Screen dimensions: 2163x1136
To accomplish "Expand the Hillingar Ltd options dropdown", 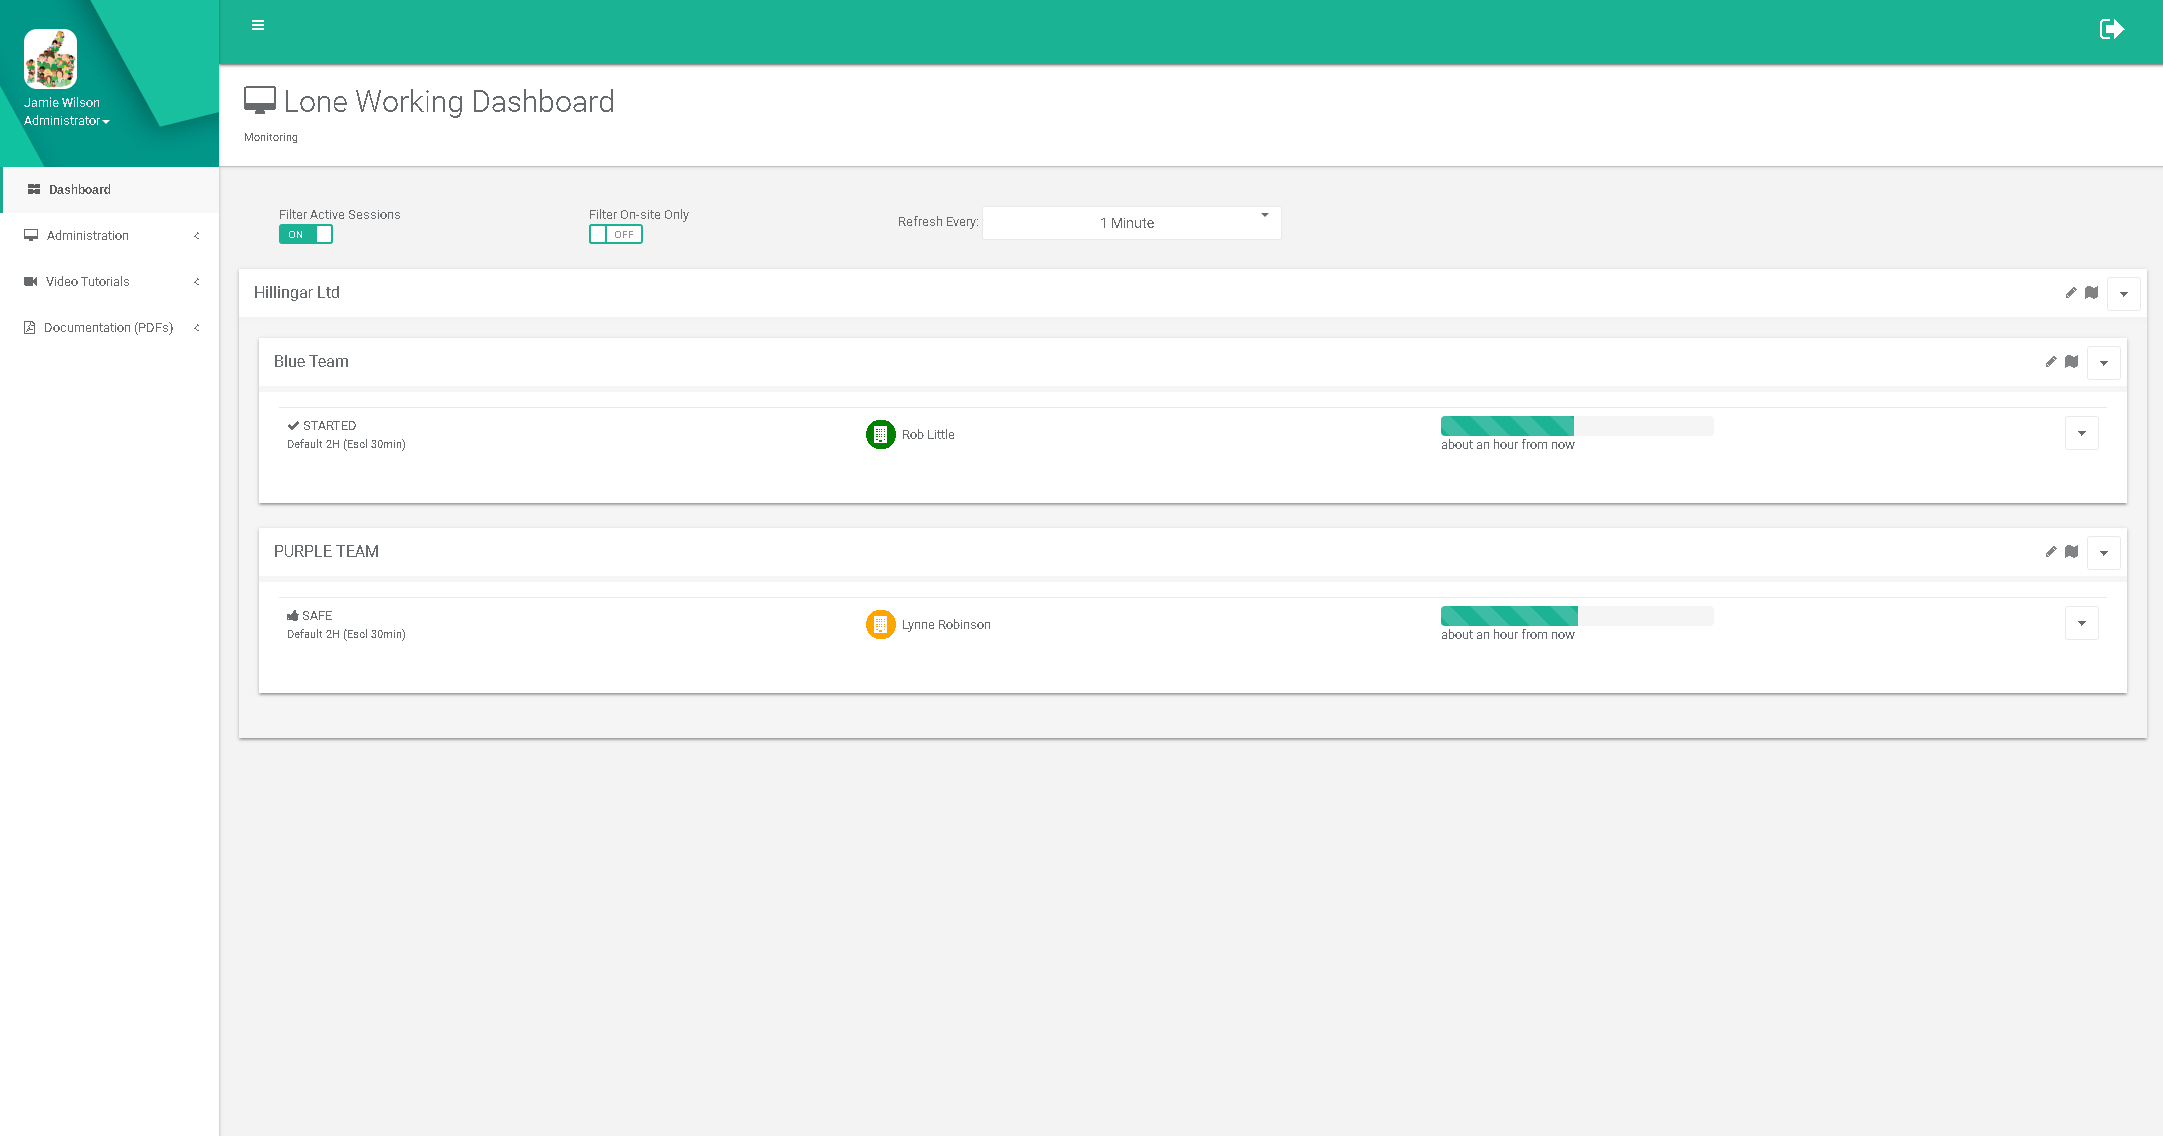I will tap(2123, 294).
